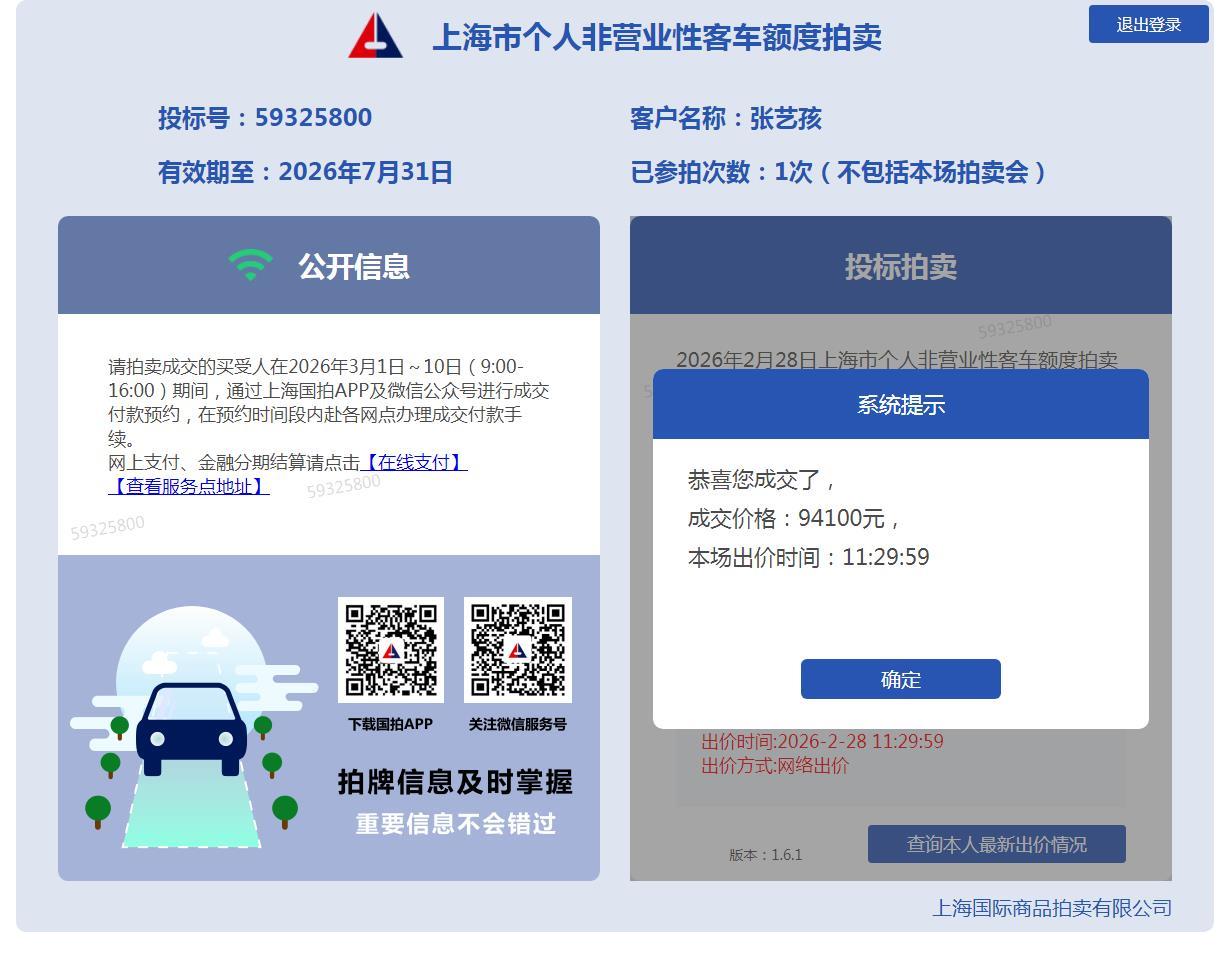This screenshot has width=1231, height=956.
Task: Open the 【在线支付】 link
Action: pos(414,462)
